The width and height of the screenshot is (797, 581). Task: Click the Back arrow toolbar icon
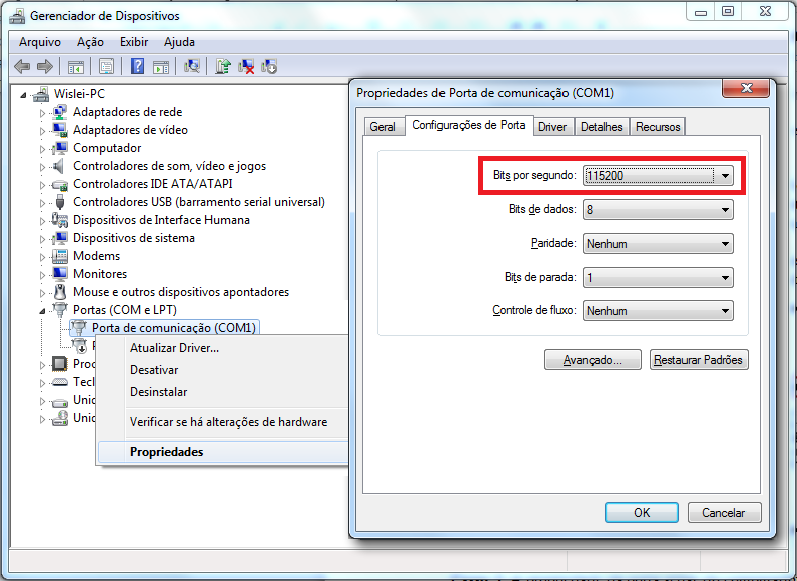point(21,66)
